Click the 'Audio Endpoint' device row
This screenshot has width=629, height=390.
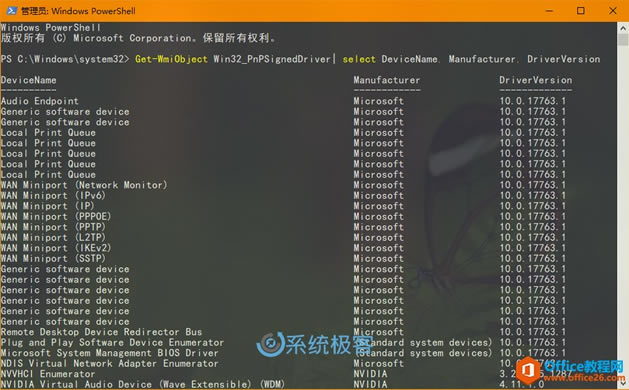coord(40,101)
